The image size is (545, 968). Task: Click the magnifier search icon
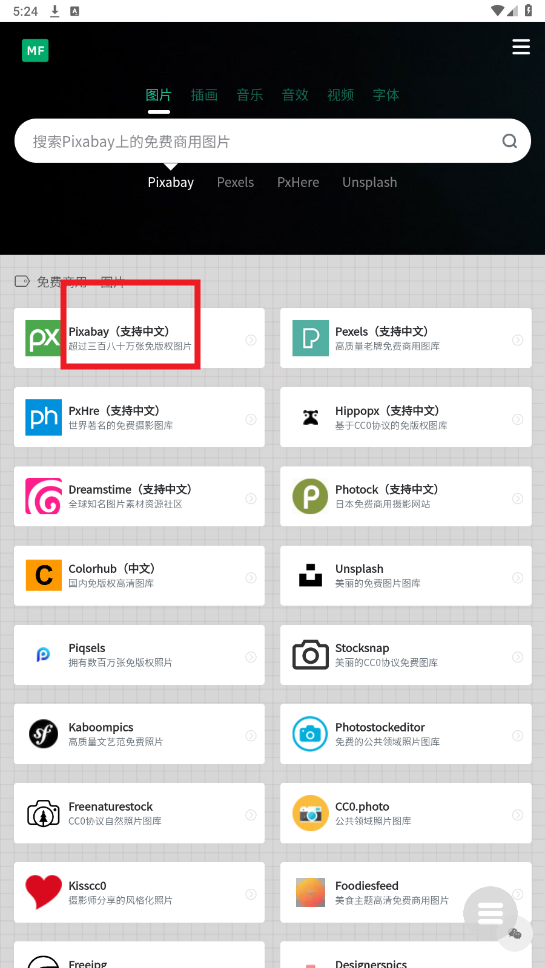pyautogui.click(x=509, y=141)
